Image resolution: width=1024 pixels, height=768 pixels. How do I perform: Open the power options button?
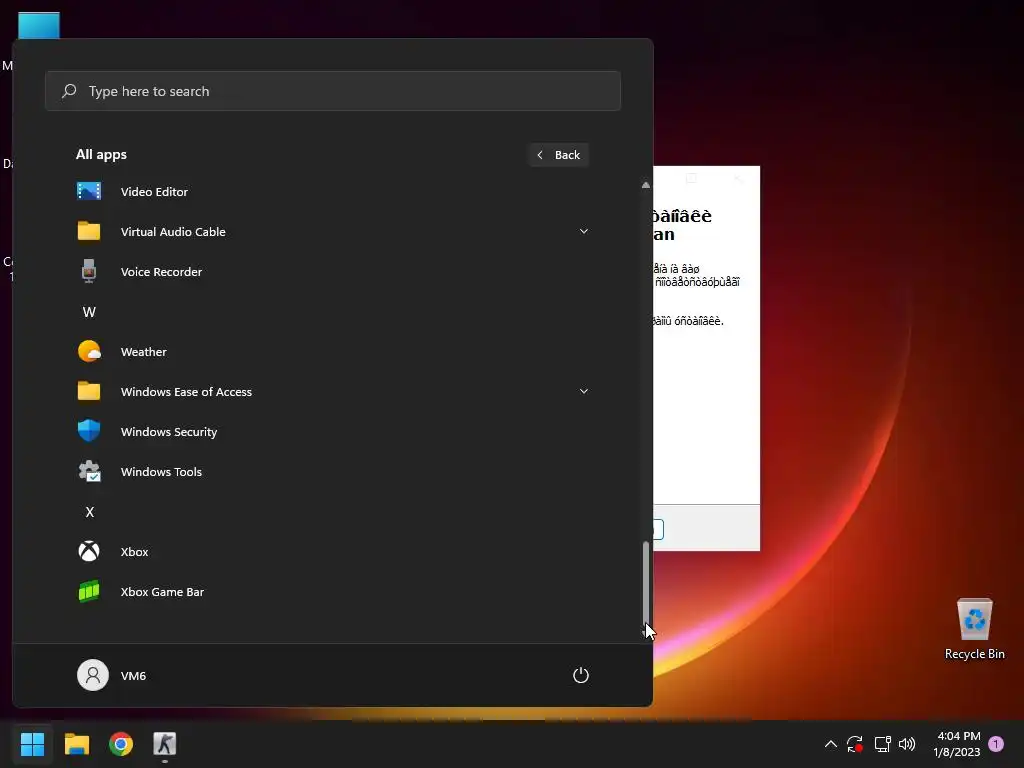click(581, 675)
